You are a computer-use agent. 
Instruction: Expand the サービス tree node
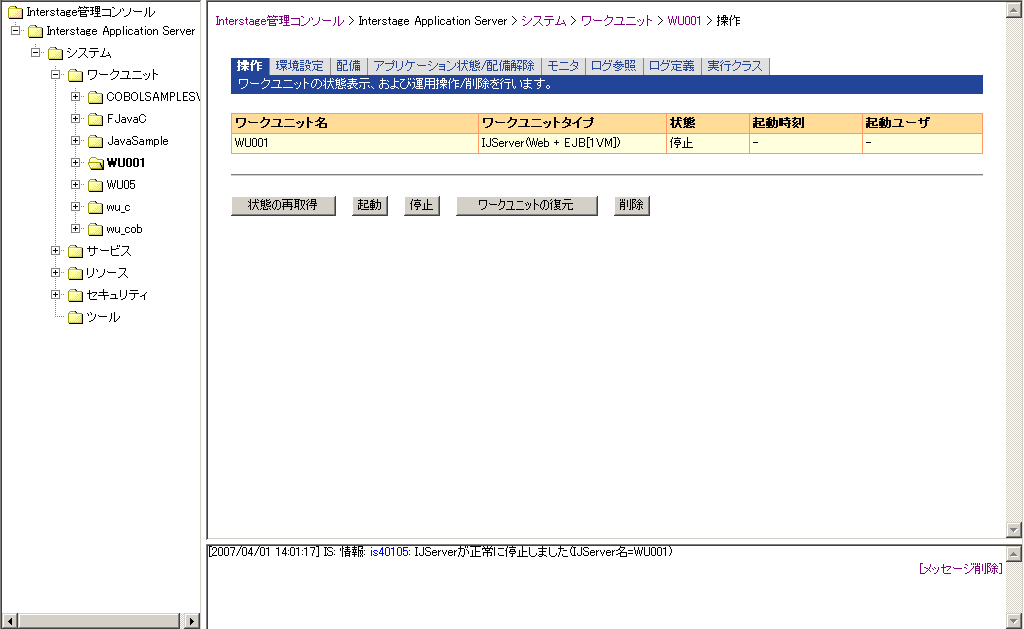[56, 251]
